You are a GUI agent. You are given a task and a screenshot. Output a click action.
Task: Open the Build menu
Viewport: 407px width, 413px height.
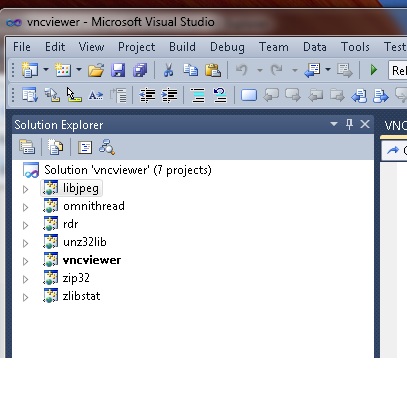(x=182, y=47)
